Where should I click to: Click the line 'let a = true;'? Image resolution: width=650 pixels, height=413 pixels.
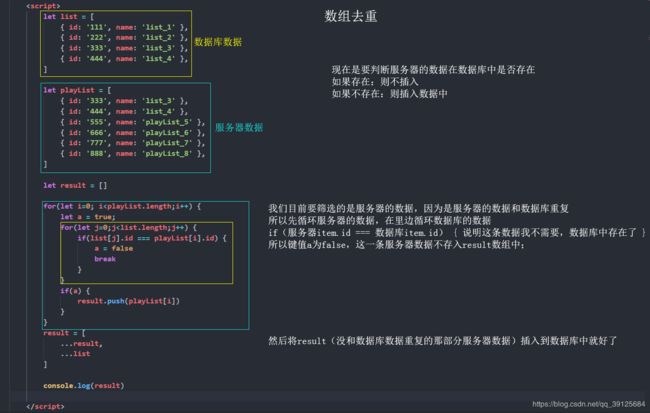point(88,217)
